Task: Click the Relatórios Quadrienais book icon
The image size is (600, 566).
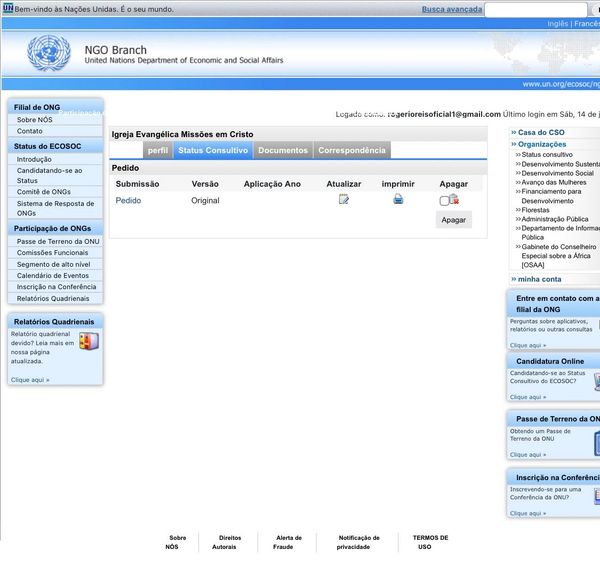Action: [x=89, y=342]
